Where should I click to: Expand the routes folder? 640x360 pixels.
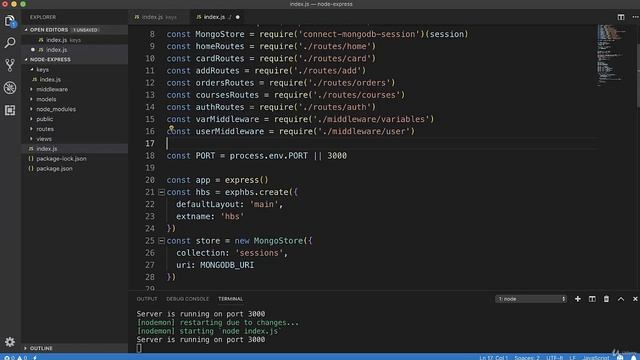[x=31, y=129]
